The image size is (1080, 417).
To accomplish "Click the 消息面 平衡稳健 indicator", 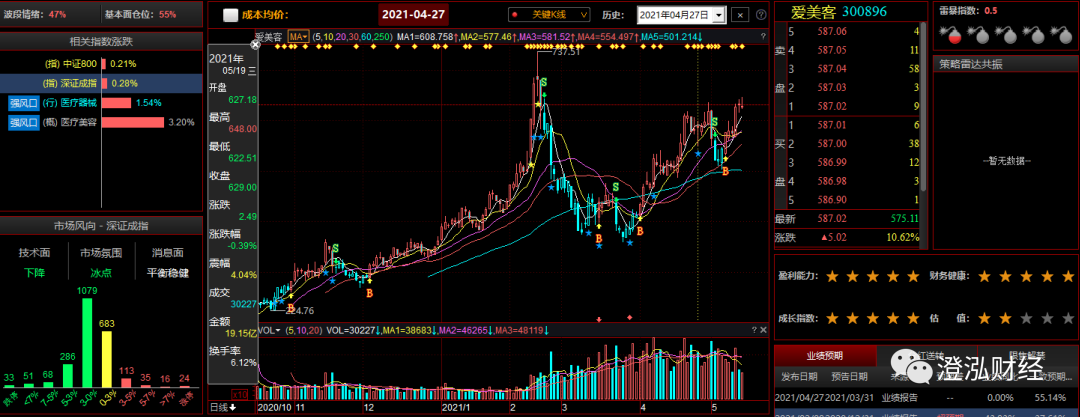I will [x=167, y=263].
